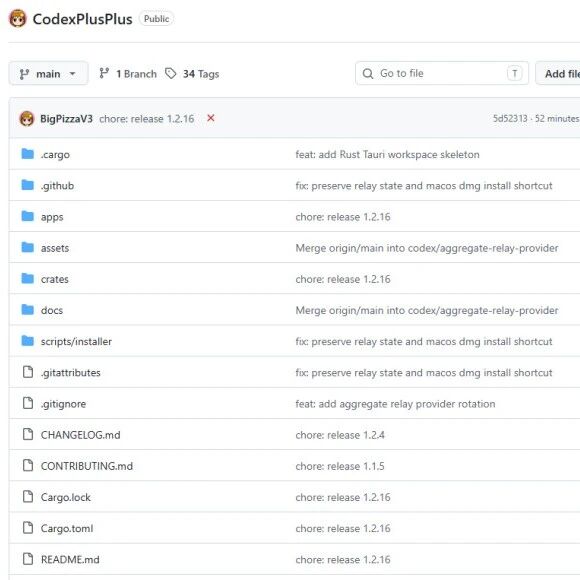580x580 pixels.
Task: Open commit message for .gitignore row
Action: pyautogui.click(x=395, y=404)
